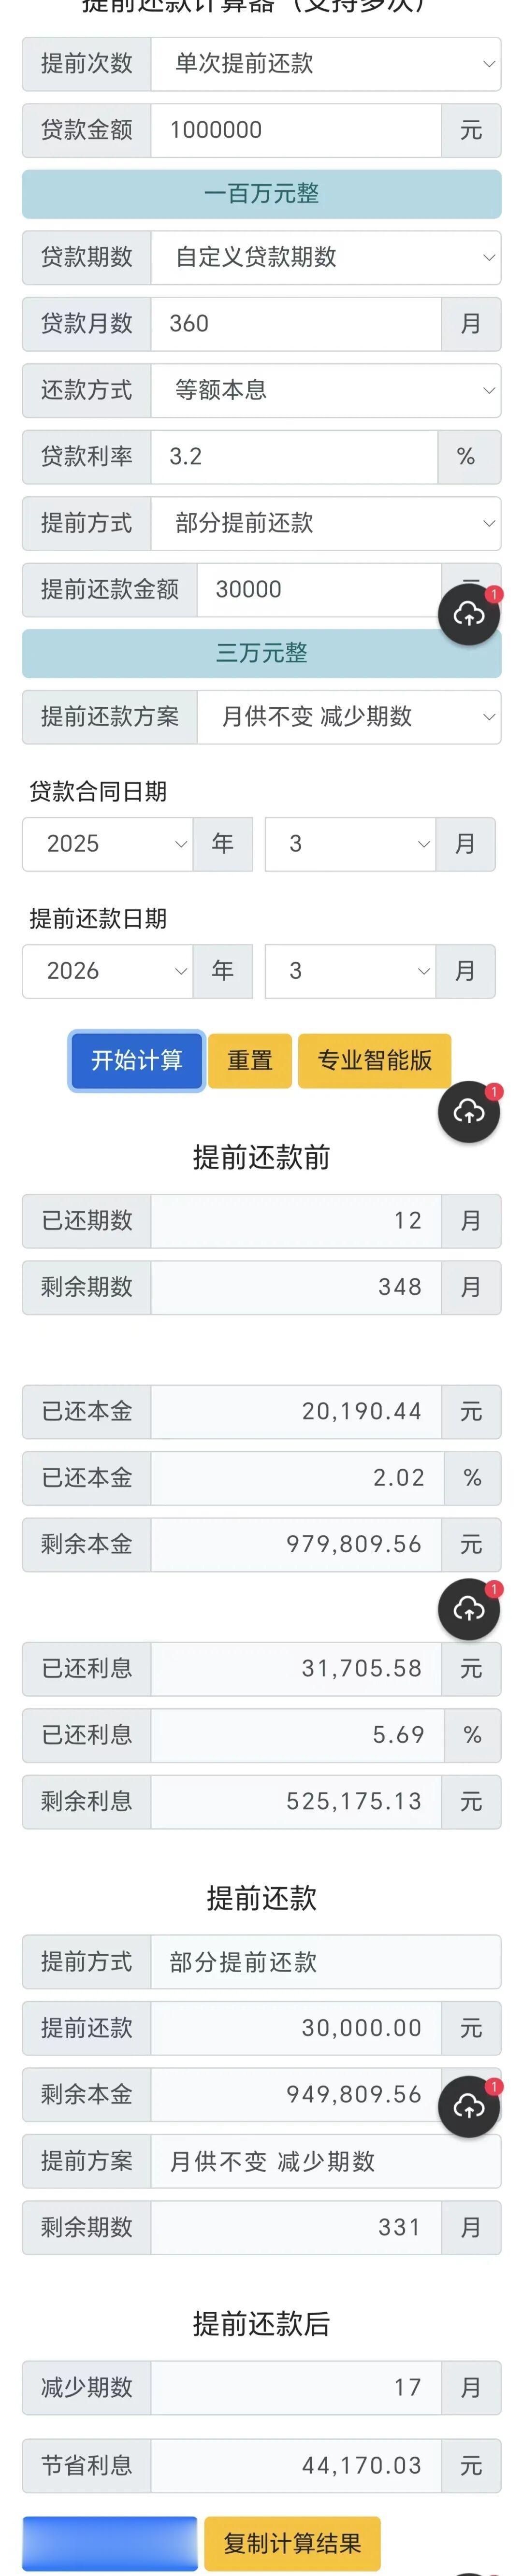Click the 贷款利率 input showing 3.2
The image size is (522, 2576).
click(x=293, y=457)
